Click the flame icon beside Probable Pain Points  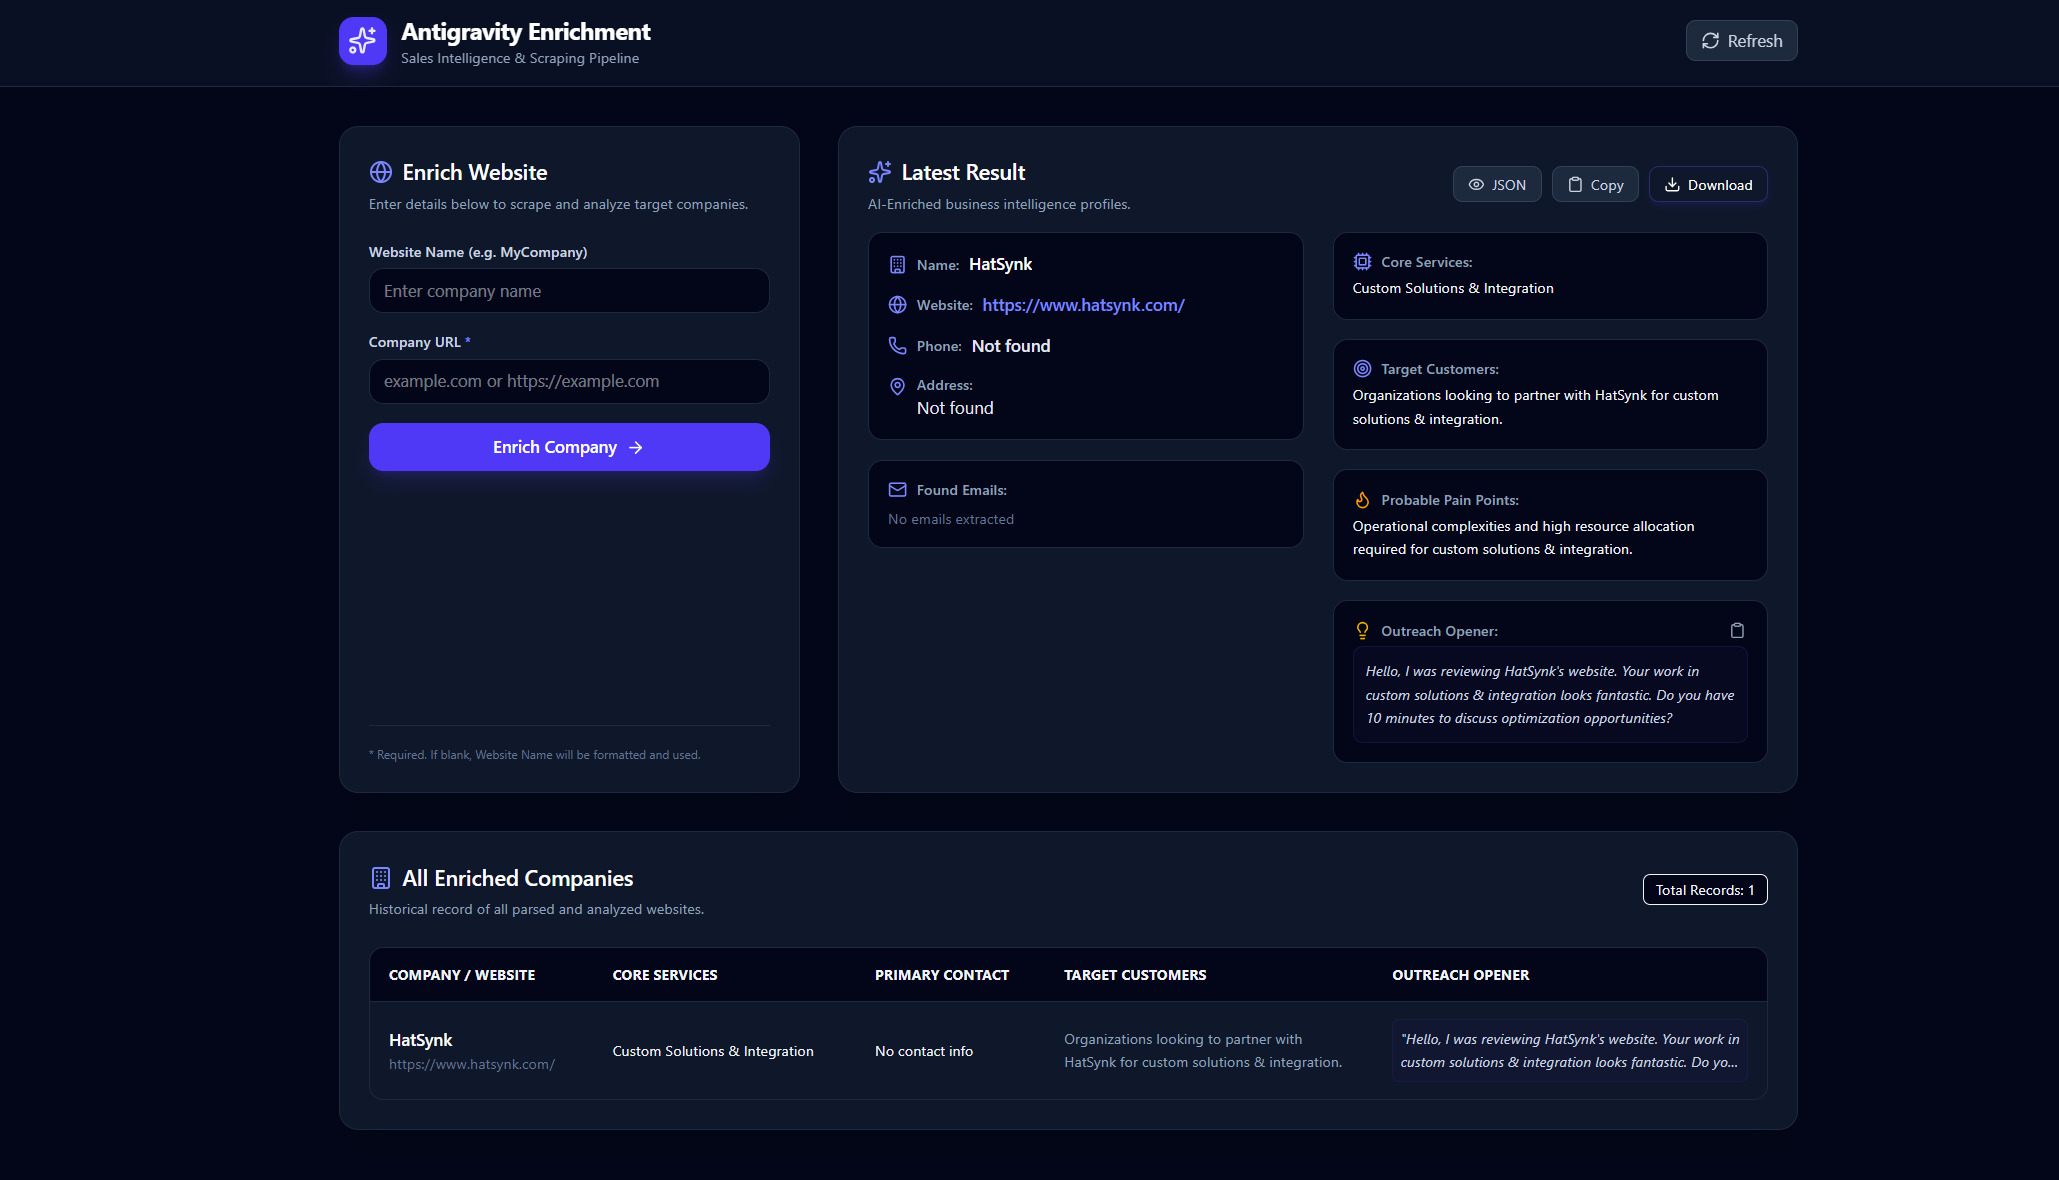click(x=1362, y=500)
